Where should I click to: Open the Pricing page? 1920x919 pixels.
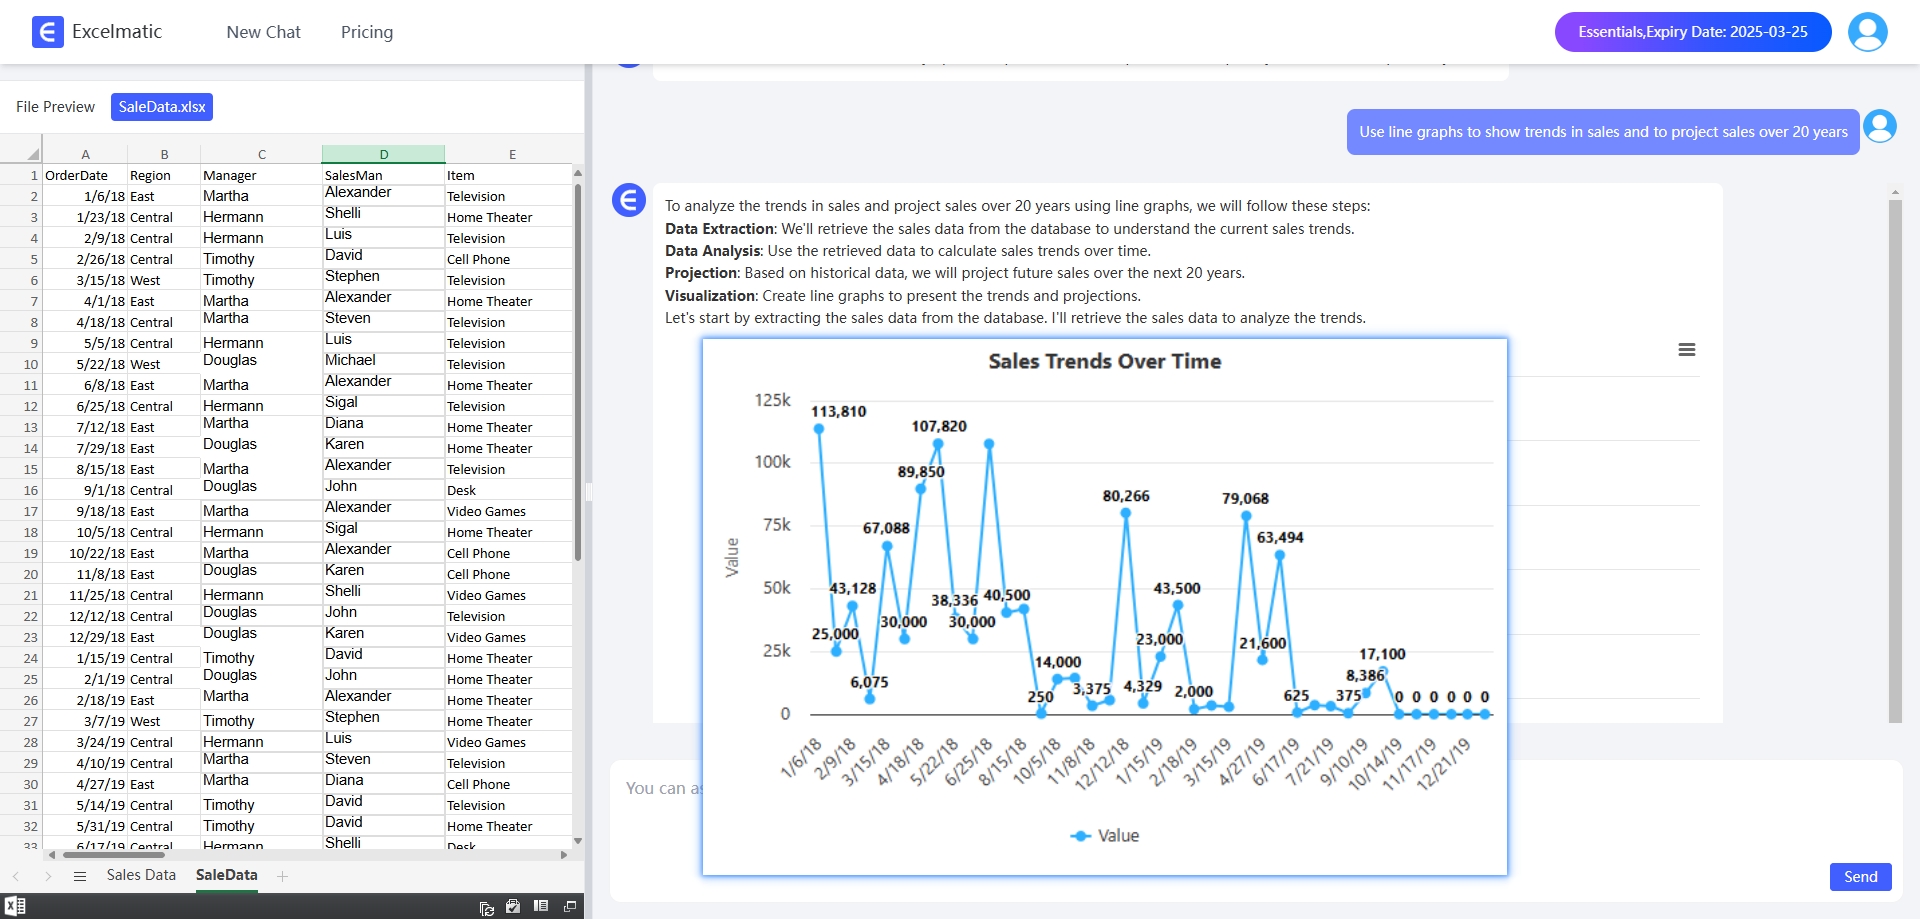tap(366, 32)
